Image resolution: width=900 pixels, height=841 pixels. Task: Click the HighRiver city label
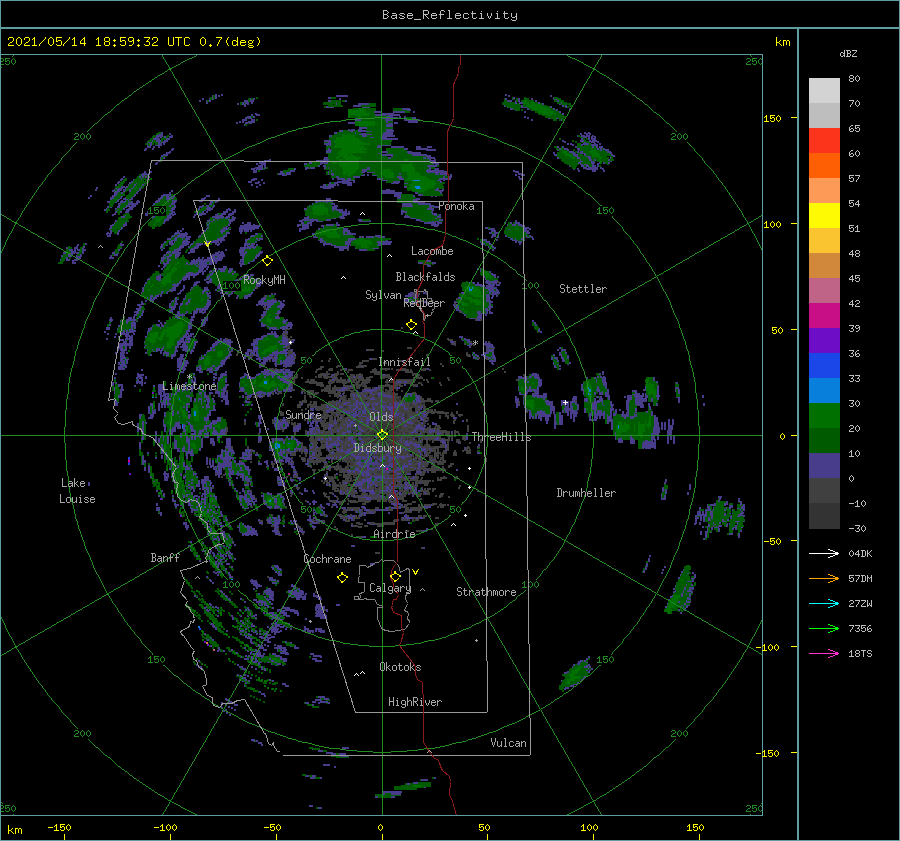(415, 702)
